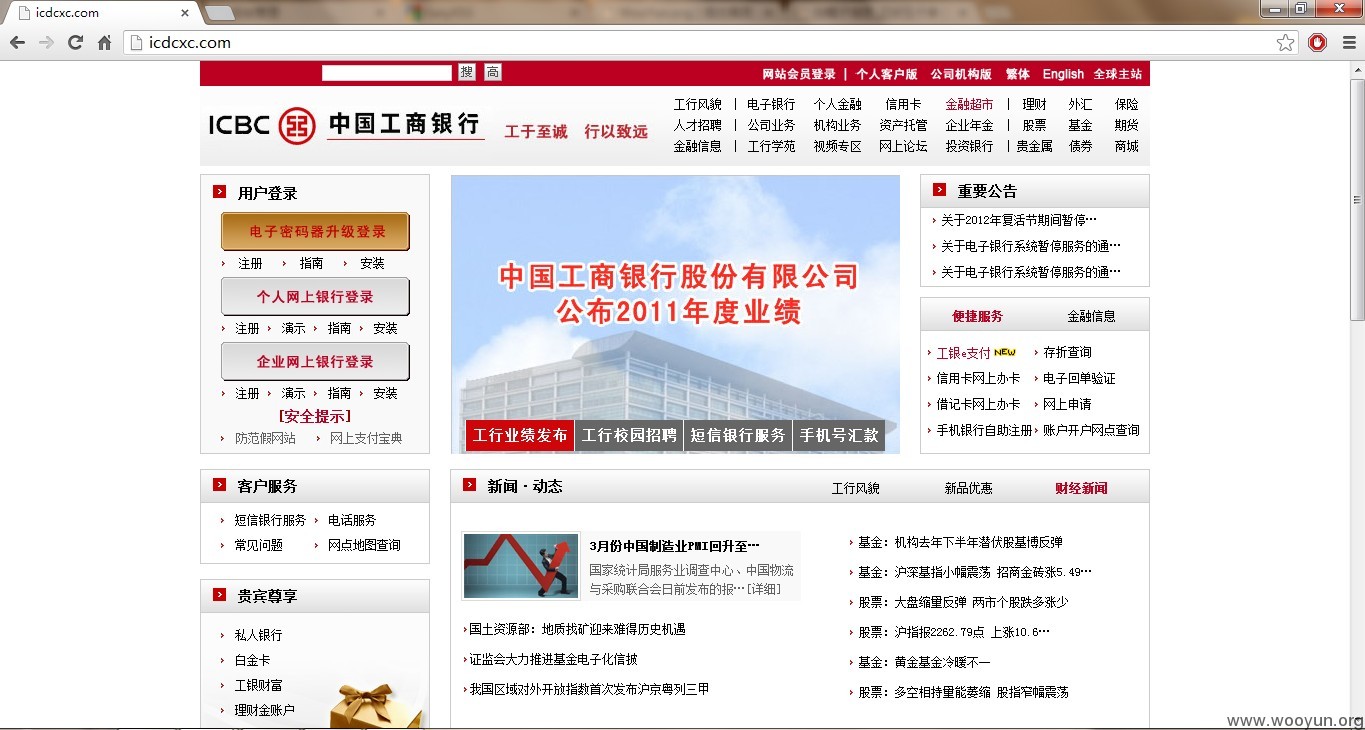
Task: Bookmark this page with the star icon
Action: click(x=1286, y=43)
